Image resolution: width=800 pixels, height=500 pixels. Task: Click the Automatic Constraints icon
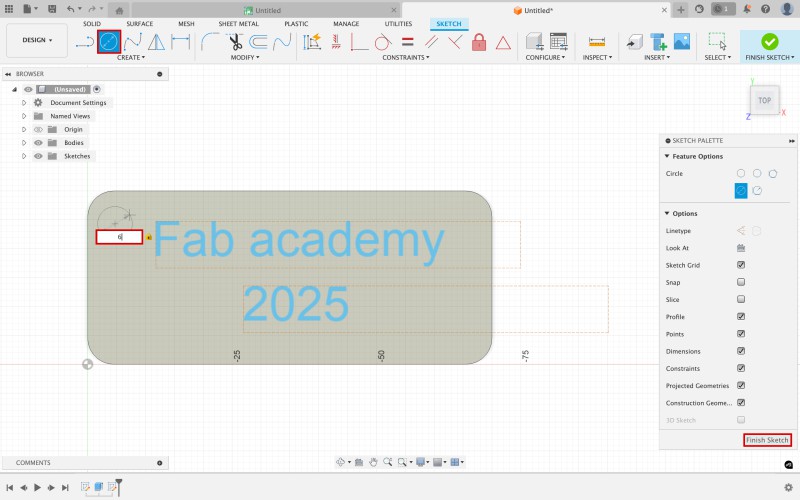(x=312, y=42)
